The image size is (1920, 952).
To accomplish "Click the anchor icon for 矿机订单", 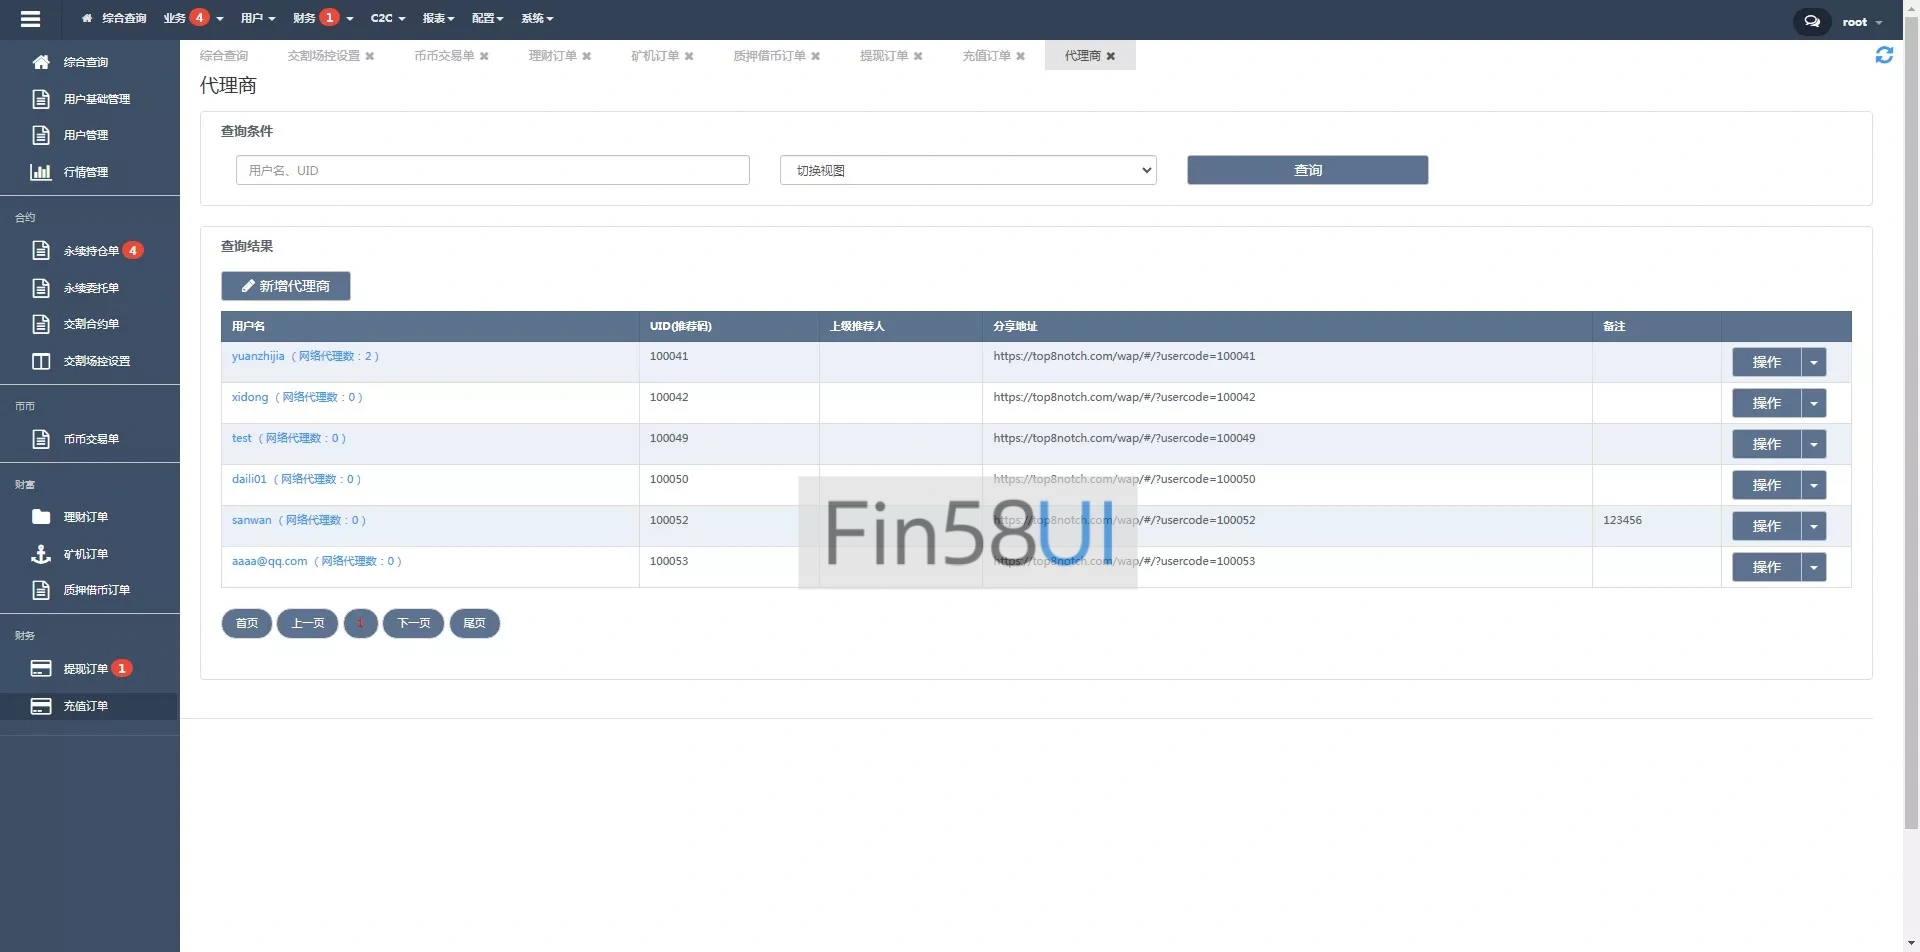I will point(41,554).
